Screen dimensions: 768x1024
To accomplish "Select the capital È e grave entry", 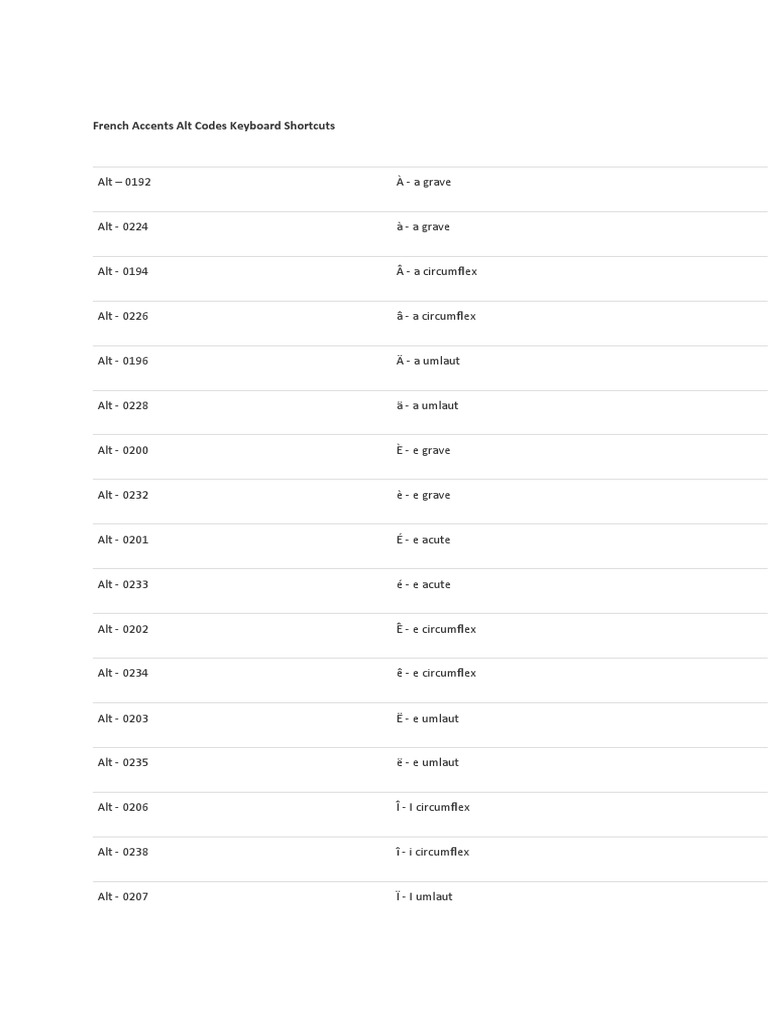I will [423, 451].
